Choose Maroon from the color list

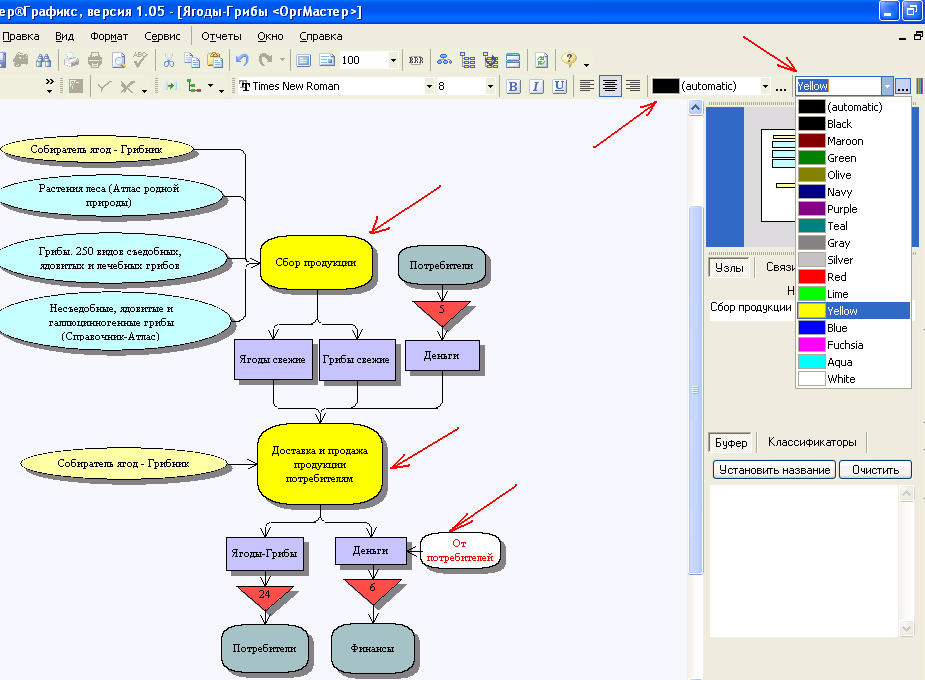click(x=853, y=141)
